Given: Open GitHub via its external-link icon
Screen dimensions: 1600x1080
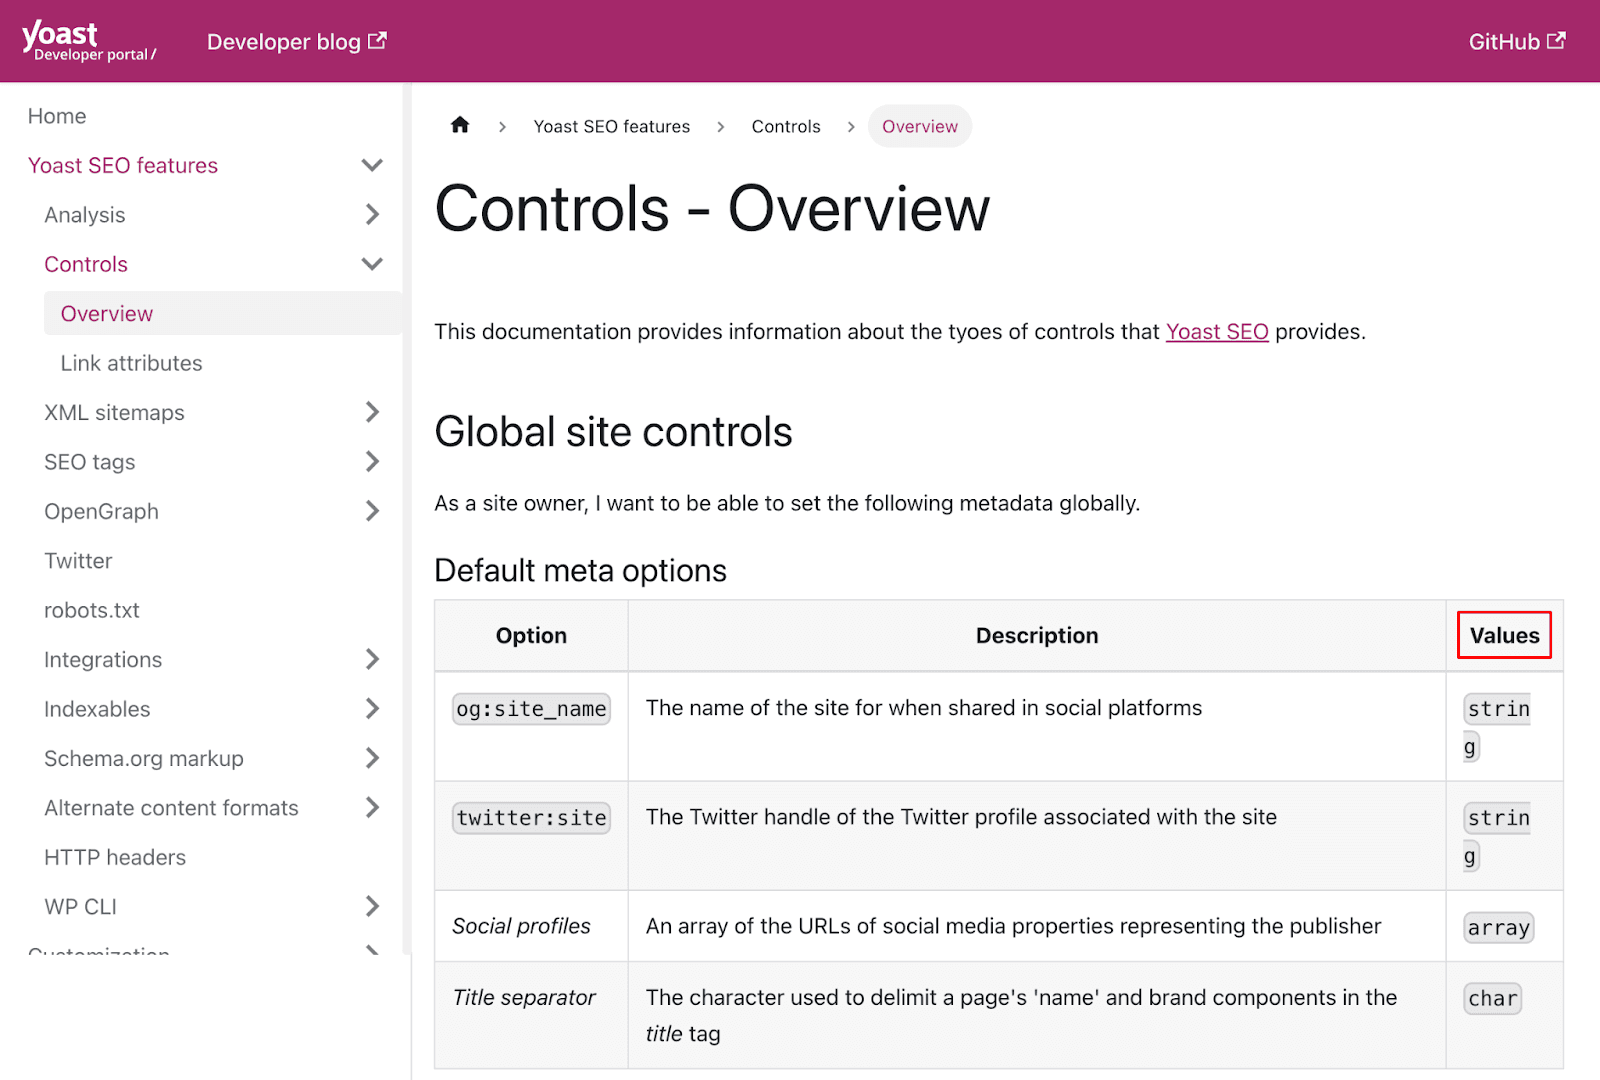Looking at the screenshot, I should tap(1556, 41).
